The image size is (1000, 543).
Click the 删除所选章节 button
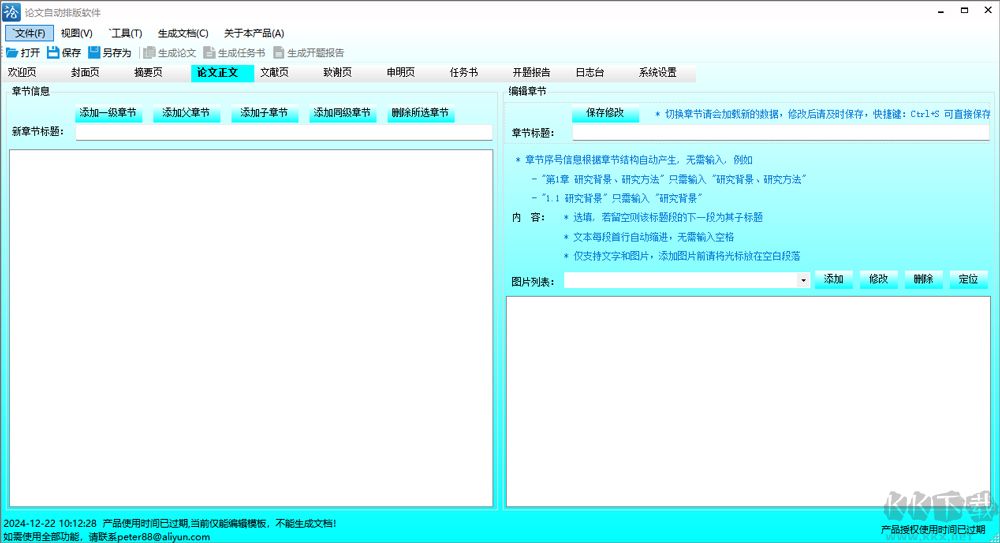[x=420, y=113]
